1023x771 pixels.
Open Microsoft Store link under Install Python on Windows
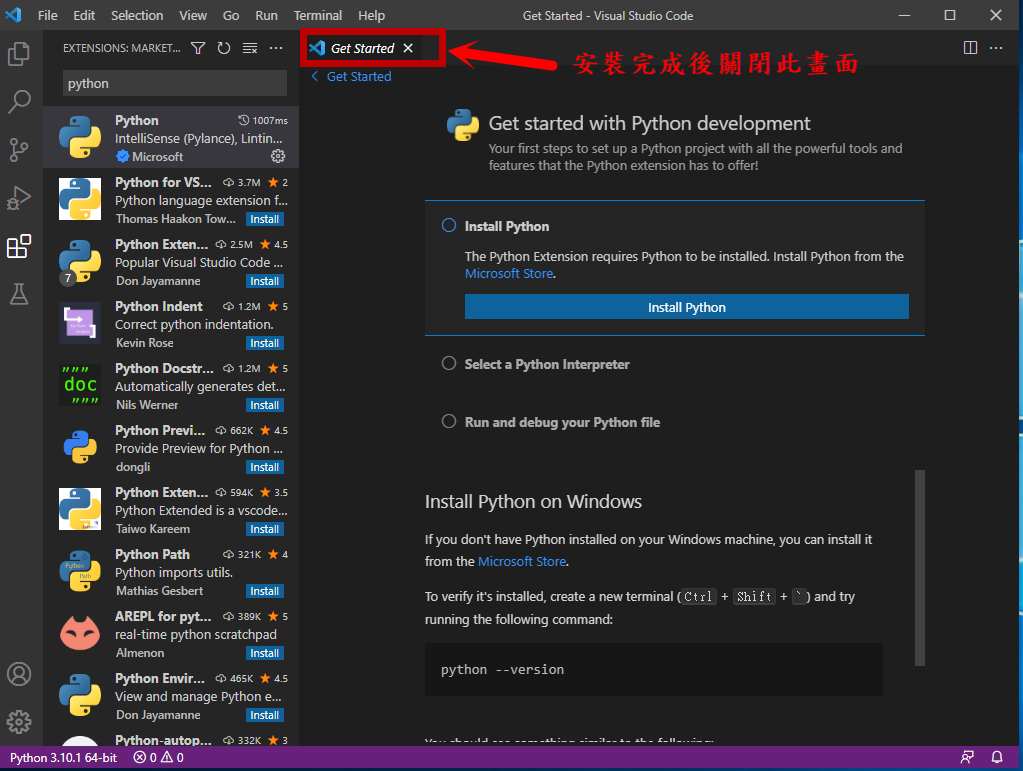(x=522, y=562)
